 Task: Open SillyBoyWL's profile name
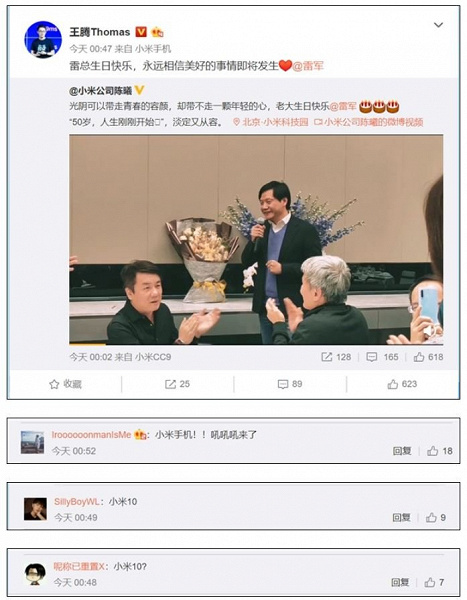(x=77, y=502)
